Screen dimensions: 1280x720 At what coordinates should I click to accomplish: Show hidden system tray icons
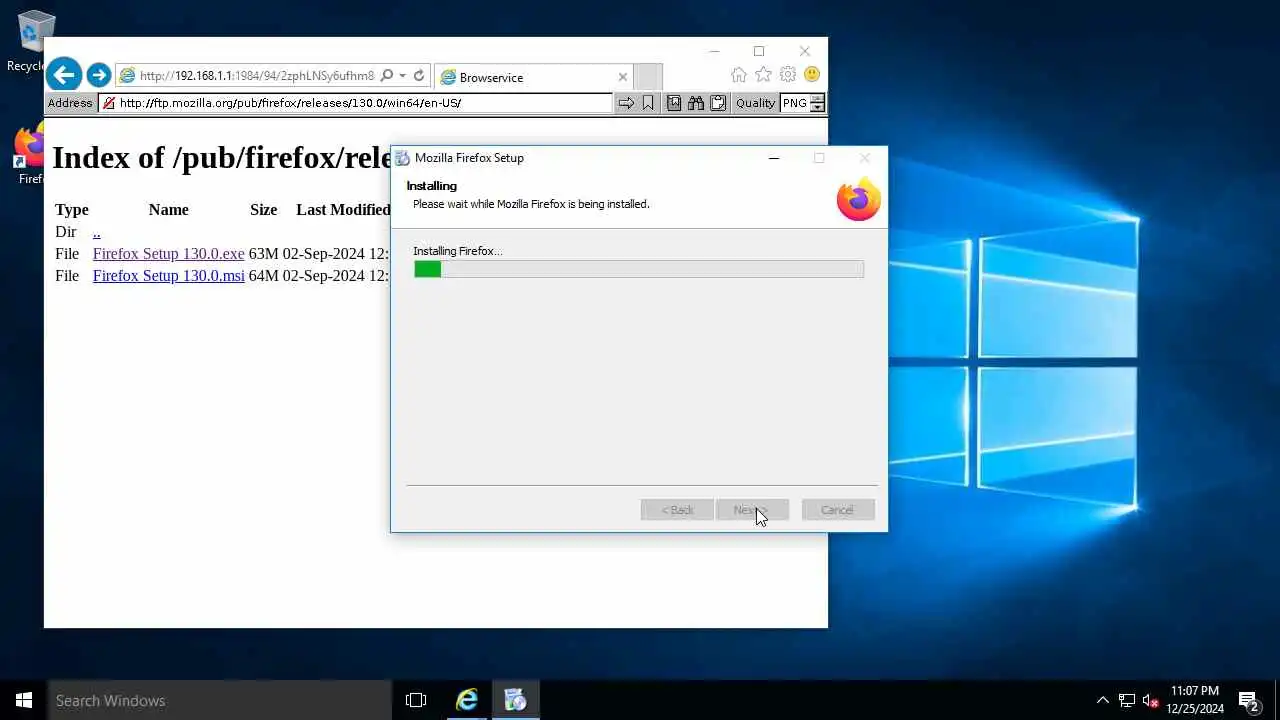point(1103,700)
